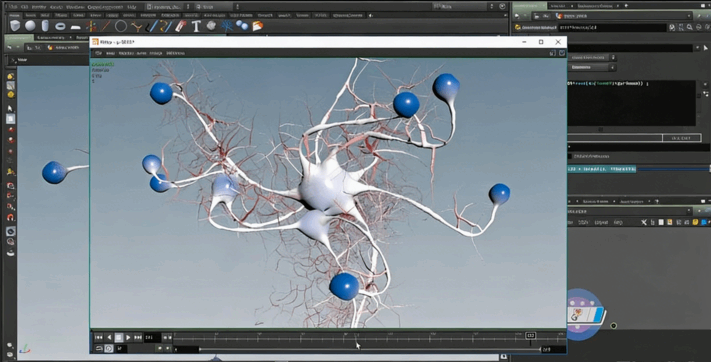Click the node name input field

(x=613, y=27)
